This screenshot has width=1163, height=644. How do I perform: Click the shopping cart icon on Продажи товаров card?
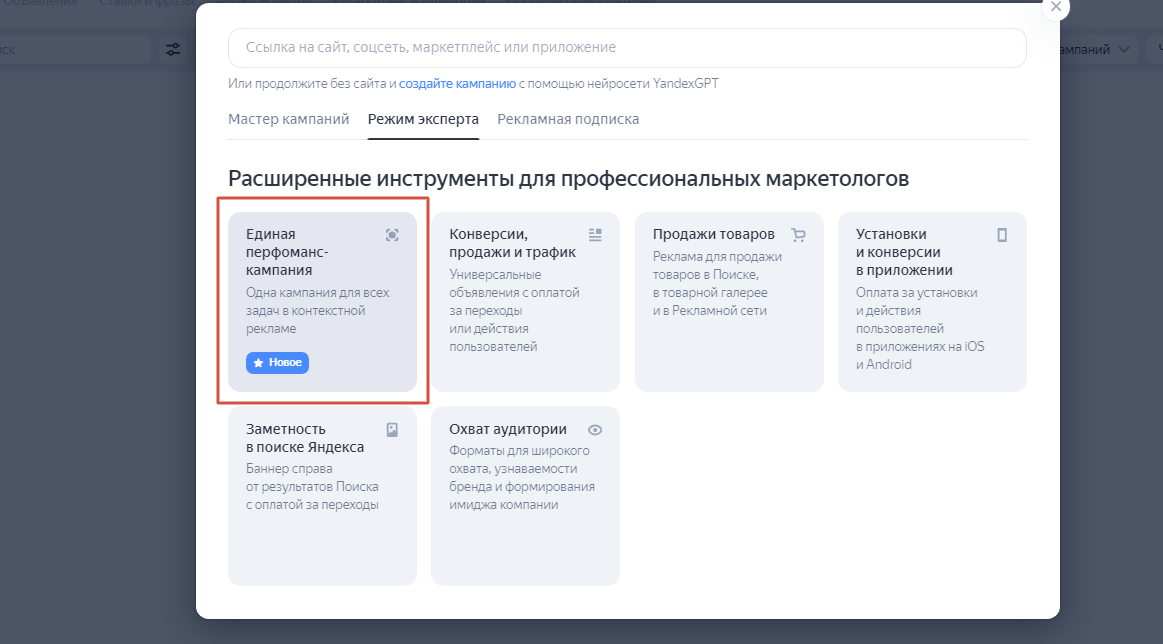click(798, 235)
